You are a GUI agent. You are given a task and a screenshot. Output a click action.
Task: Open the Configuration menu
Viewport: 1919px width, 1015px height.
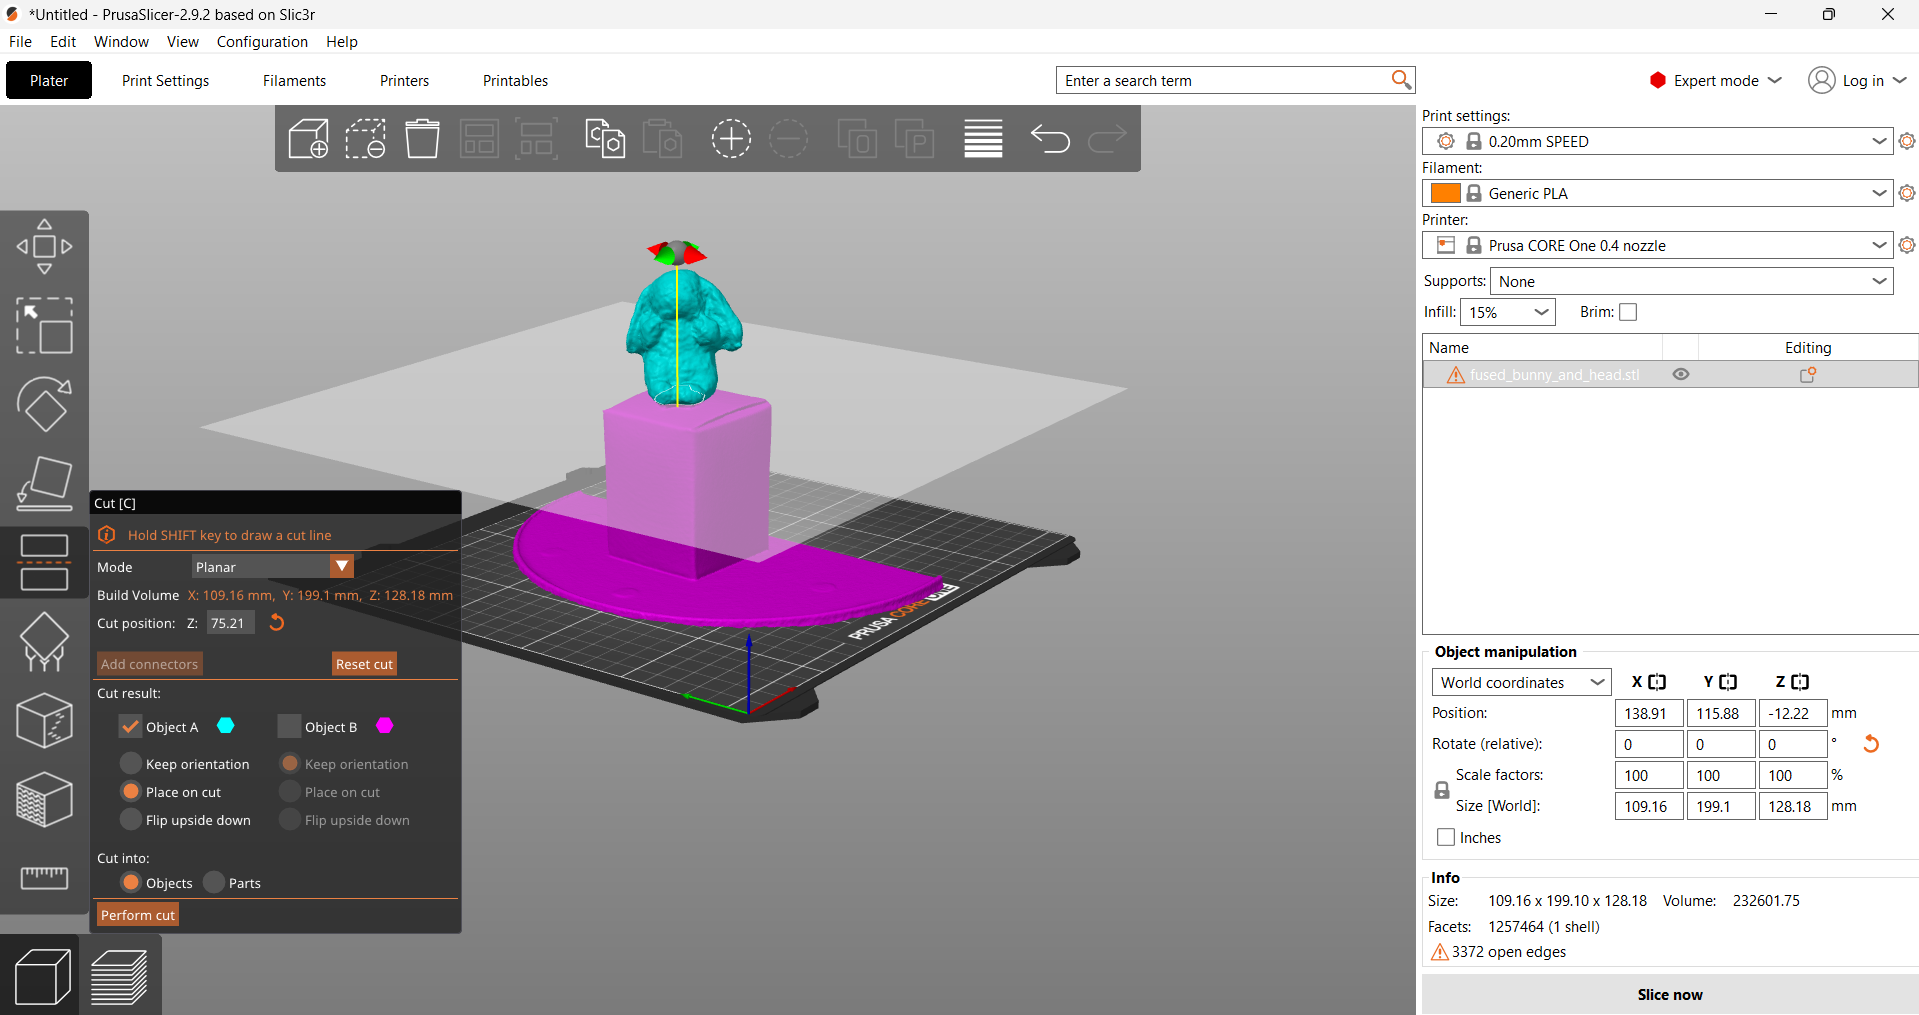(262, 42)
